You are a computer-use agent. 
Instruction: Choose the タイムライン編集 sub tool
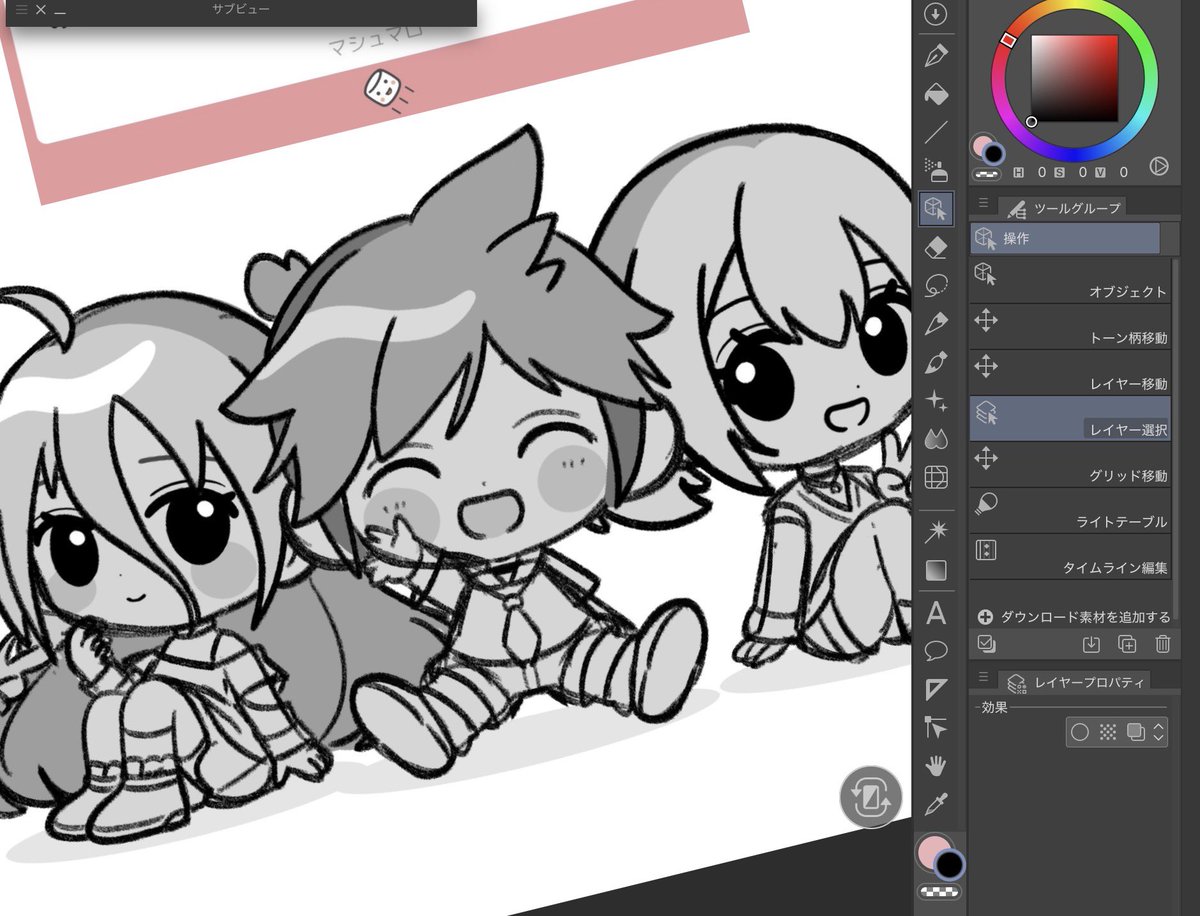pyautogui.click(x=1070, y=556)
